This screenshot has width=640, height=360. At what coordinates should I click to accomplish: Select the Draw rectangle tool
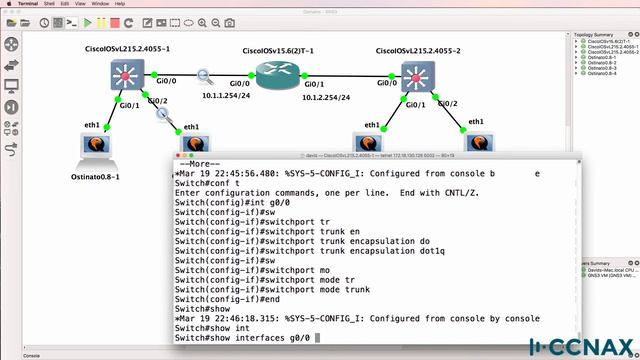(175, 23)
